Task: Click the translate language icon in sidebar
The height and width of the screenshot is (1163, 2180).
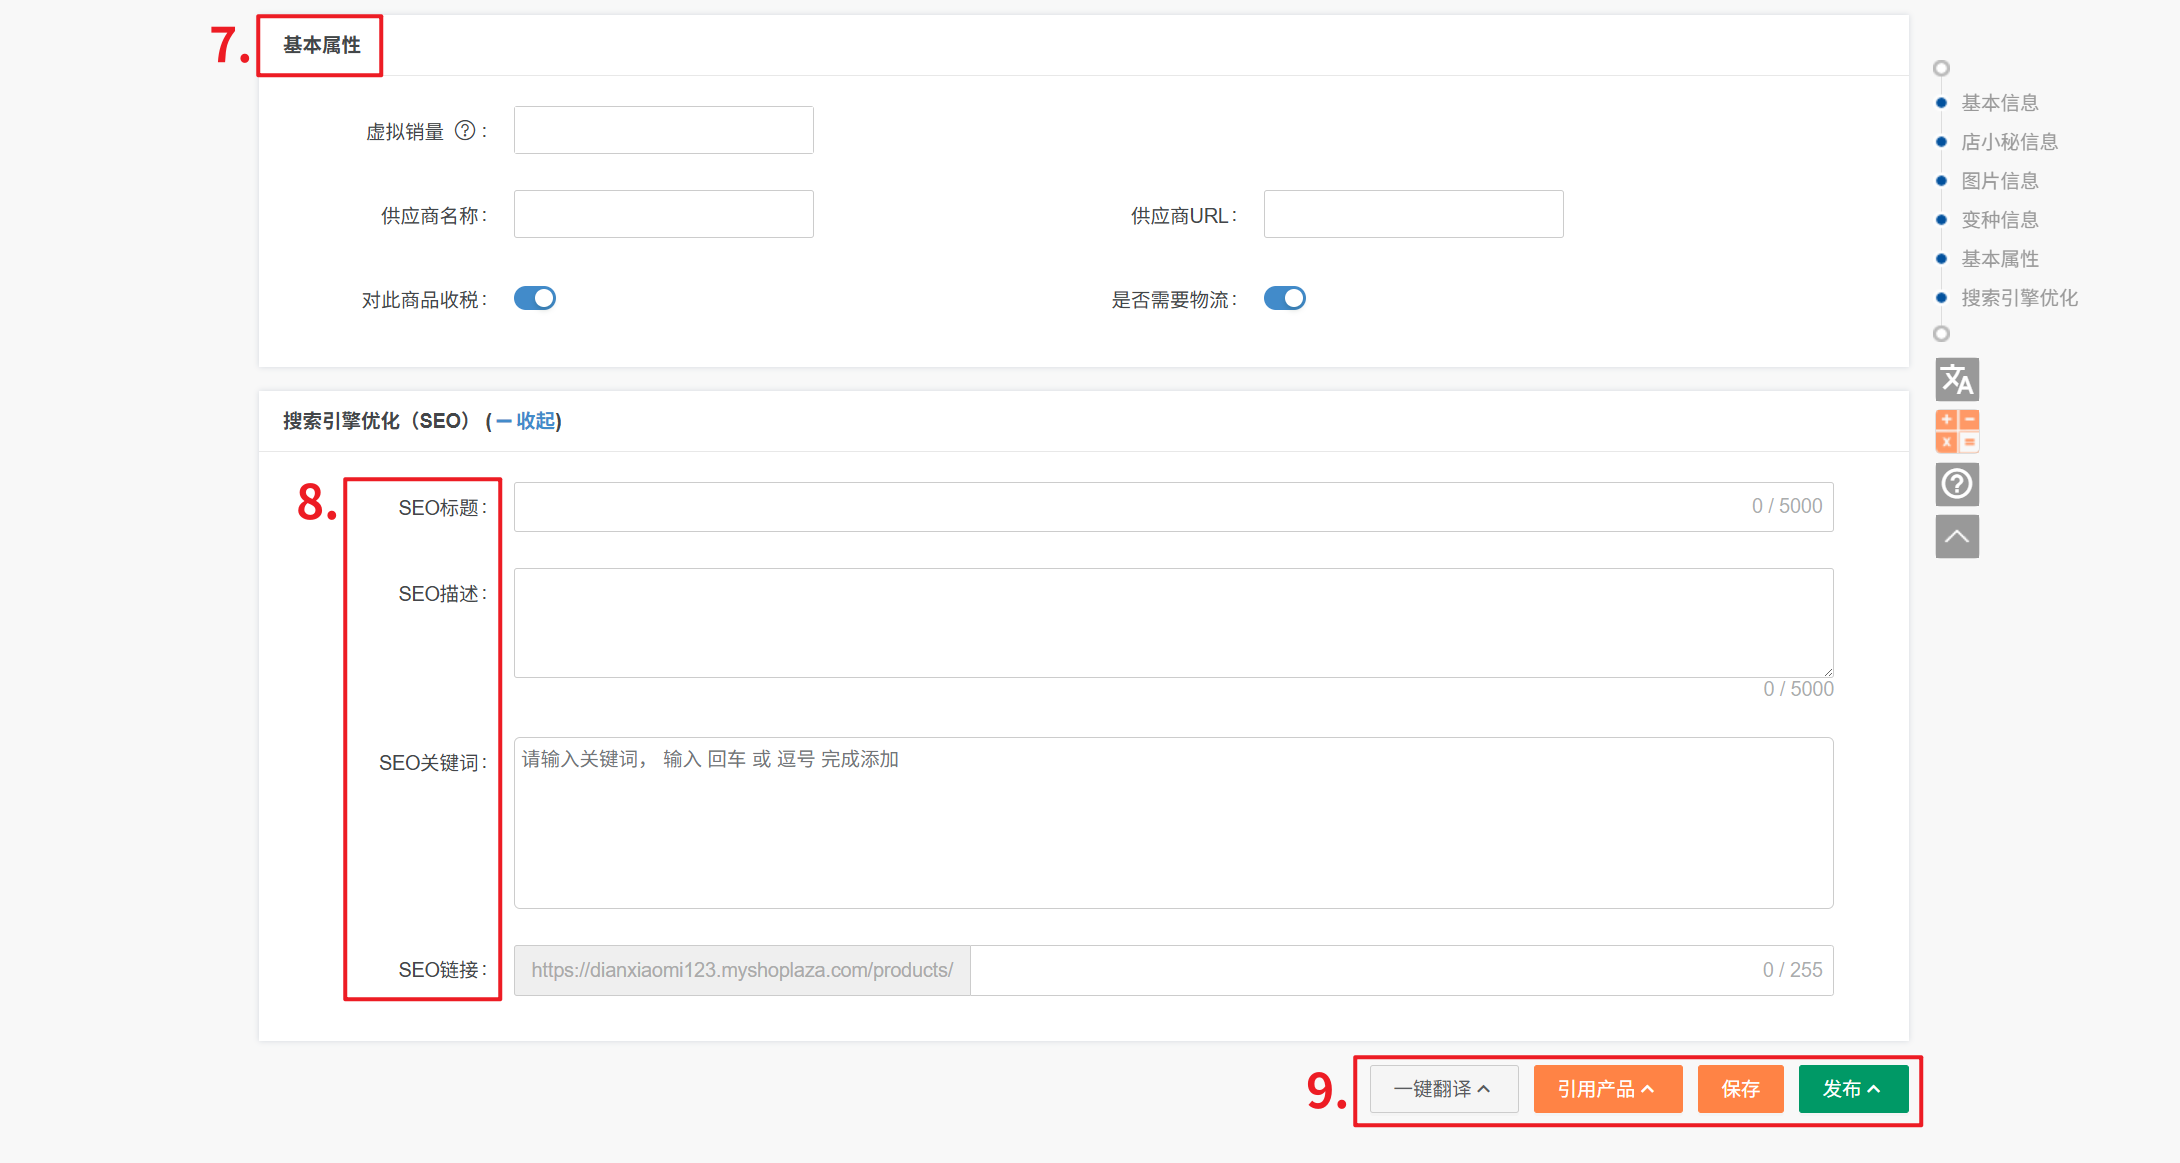Action: click(1957, 380)
